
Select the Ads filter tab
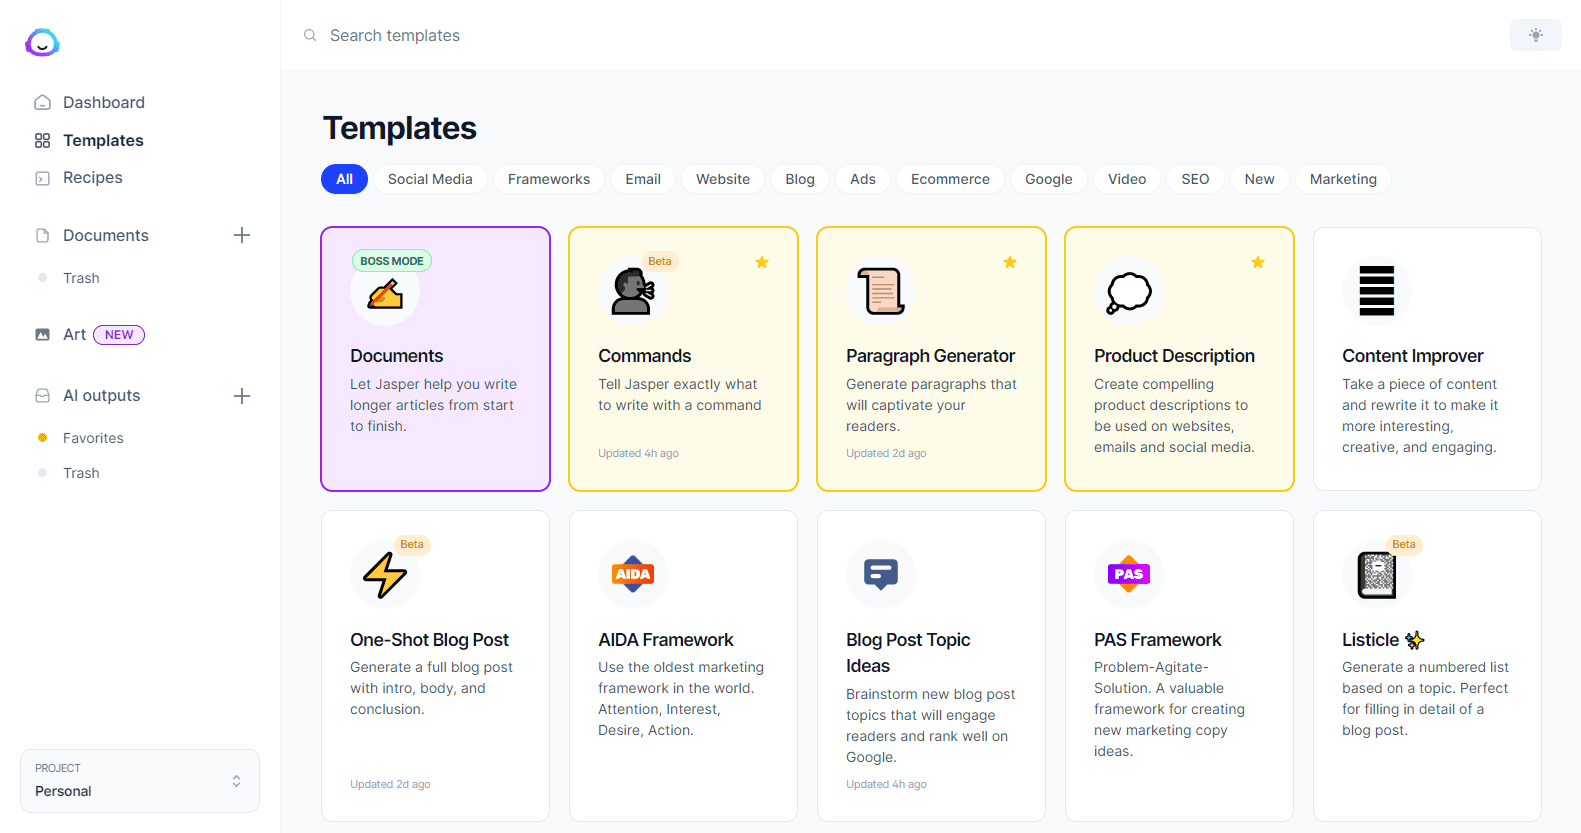863,179
